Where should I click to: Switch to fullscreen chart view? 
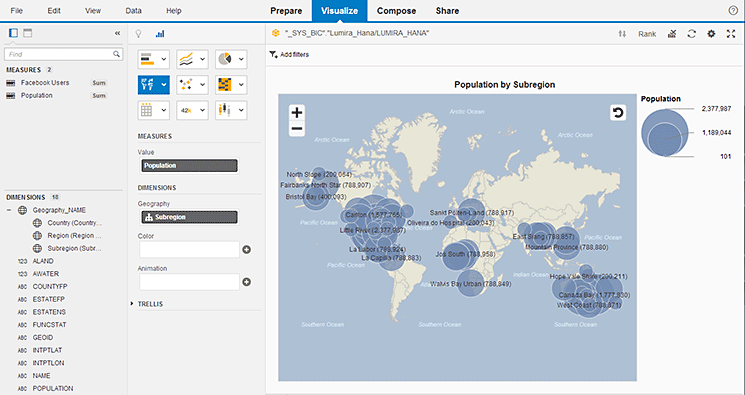pos(731,34)
